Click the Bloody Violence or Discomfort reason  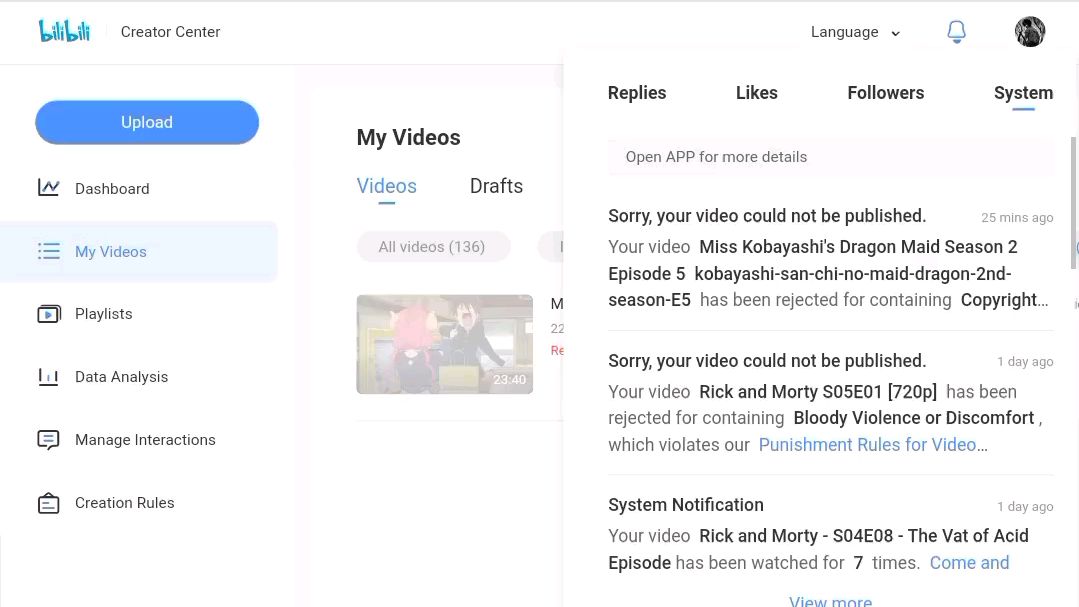pos(914,418)
